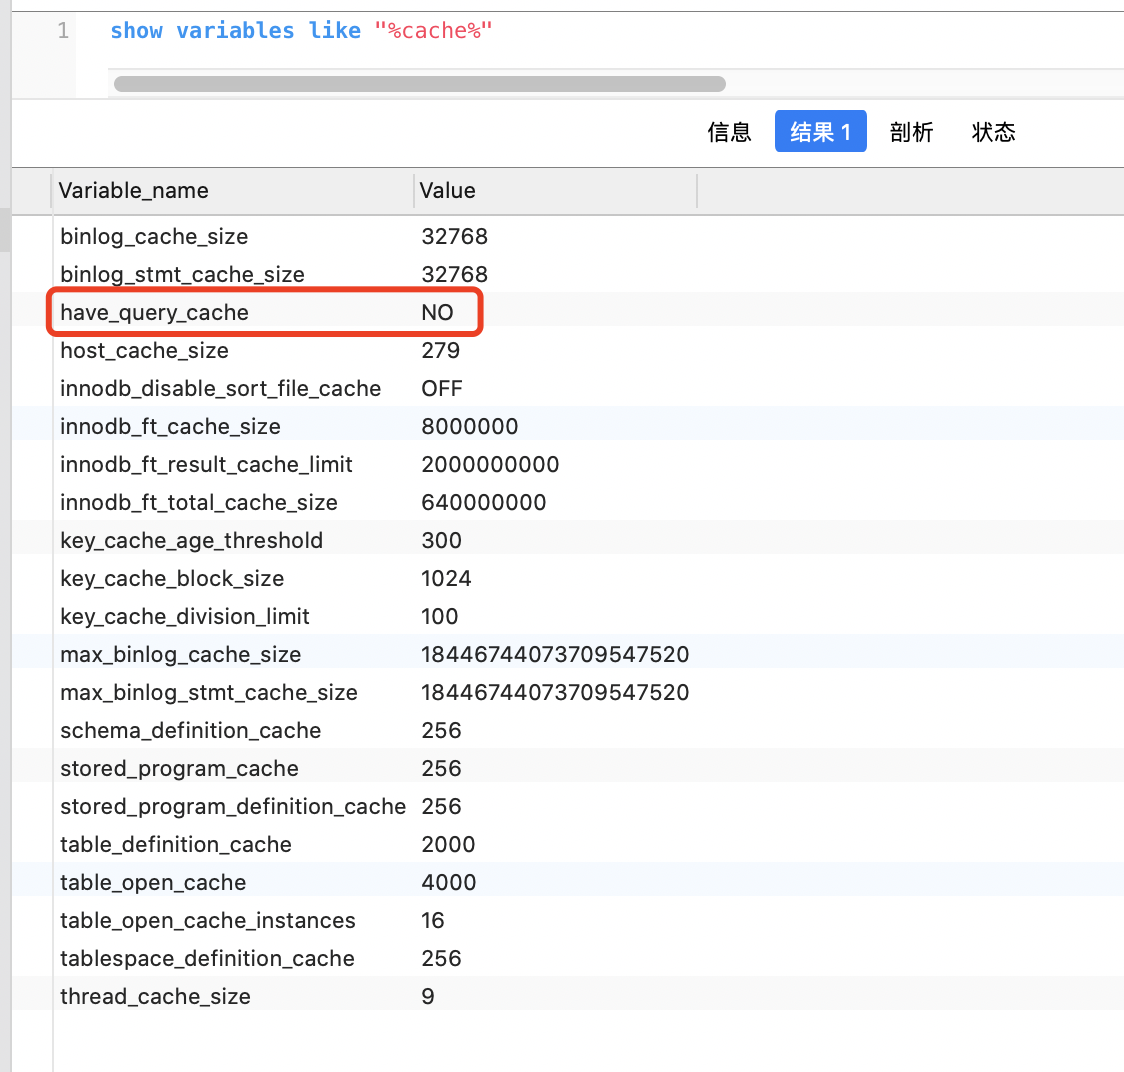
Task: Select the schema_definition_cache name cell
Action: pos(190,731)
